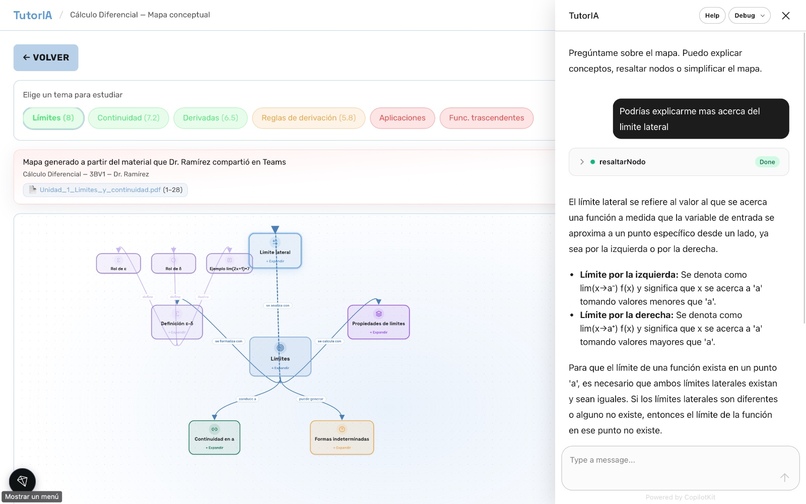This screenshot has width=806, height=504.
Task: Expand the central Límites node
Action: point(281,368)
